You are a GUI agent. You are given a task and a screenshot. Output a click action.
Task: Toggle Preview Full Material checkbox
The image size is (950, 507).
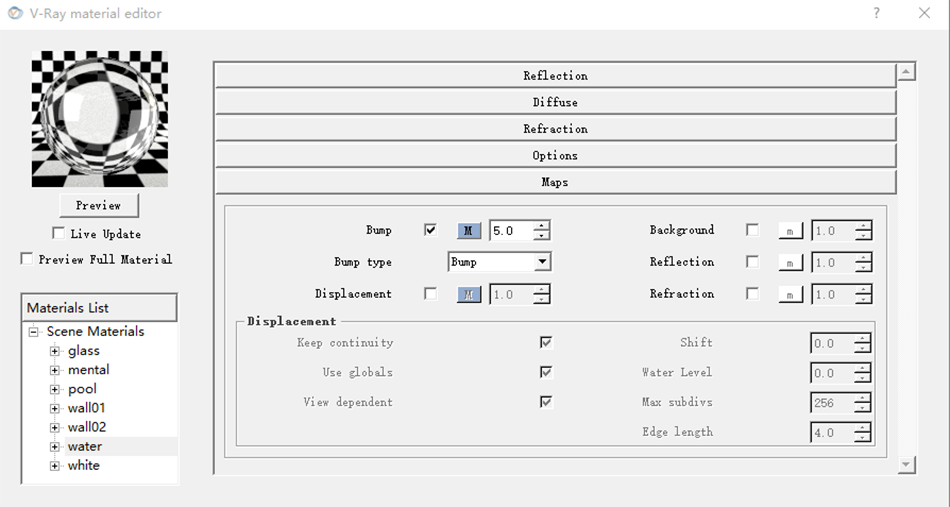[x=27, y=259]
